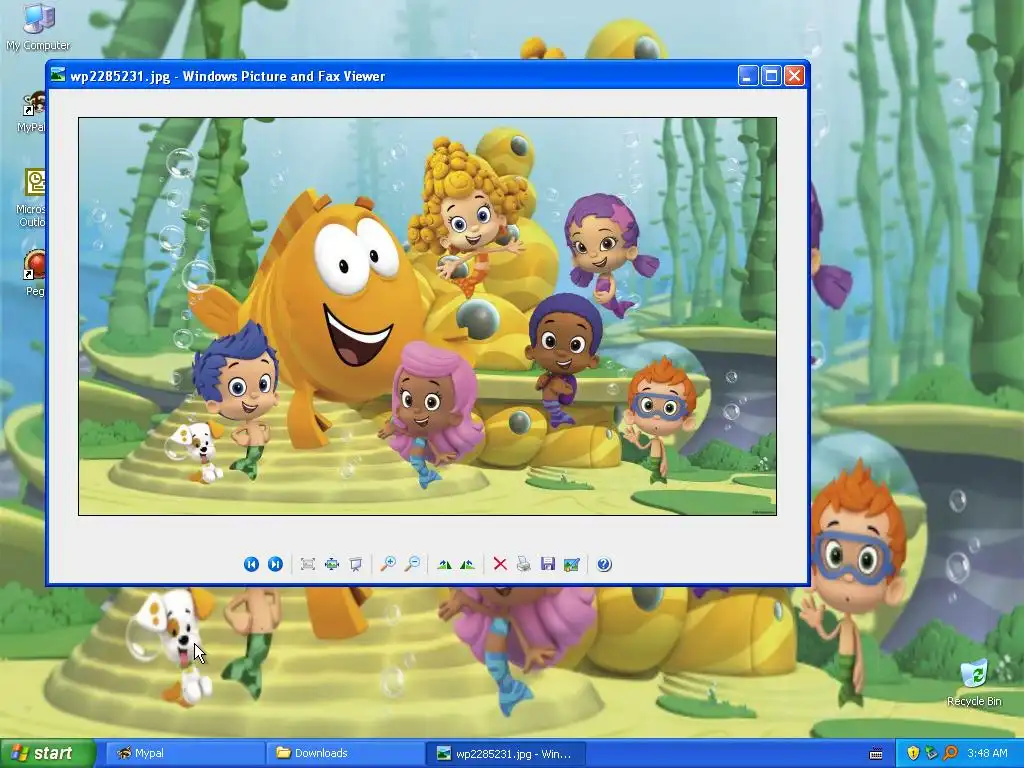The image size is (1024, 768).
Task: Open Picture Viewer help
Action: 604,564
